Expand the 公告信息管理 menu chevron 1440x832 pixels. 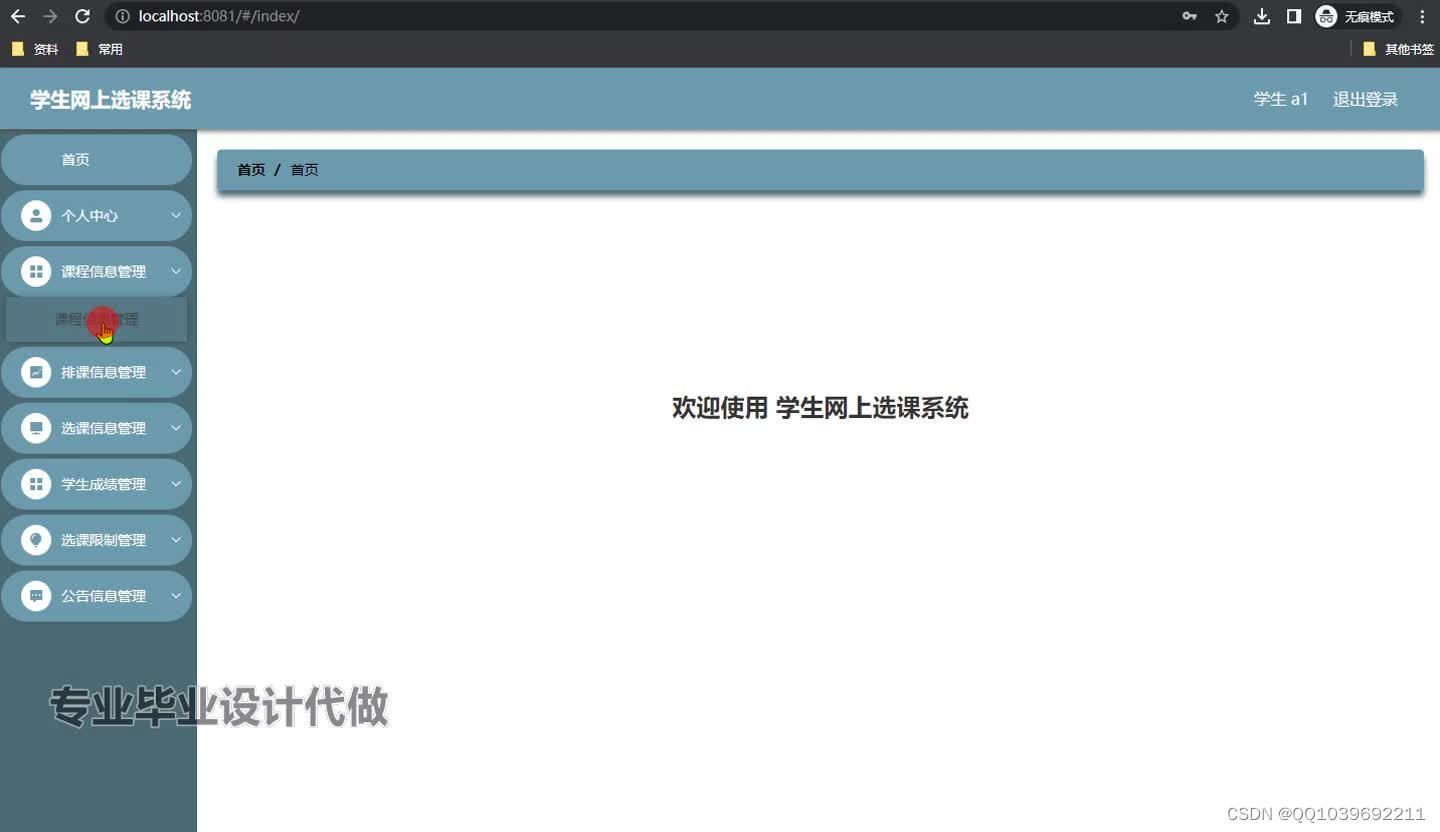click(176, 596)
